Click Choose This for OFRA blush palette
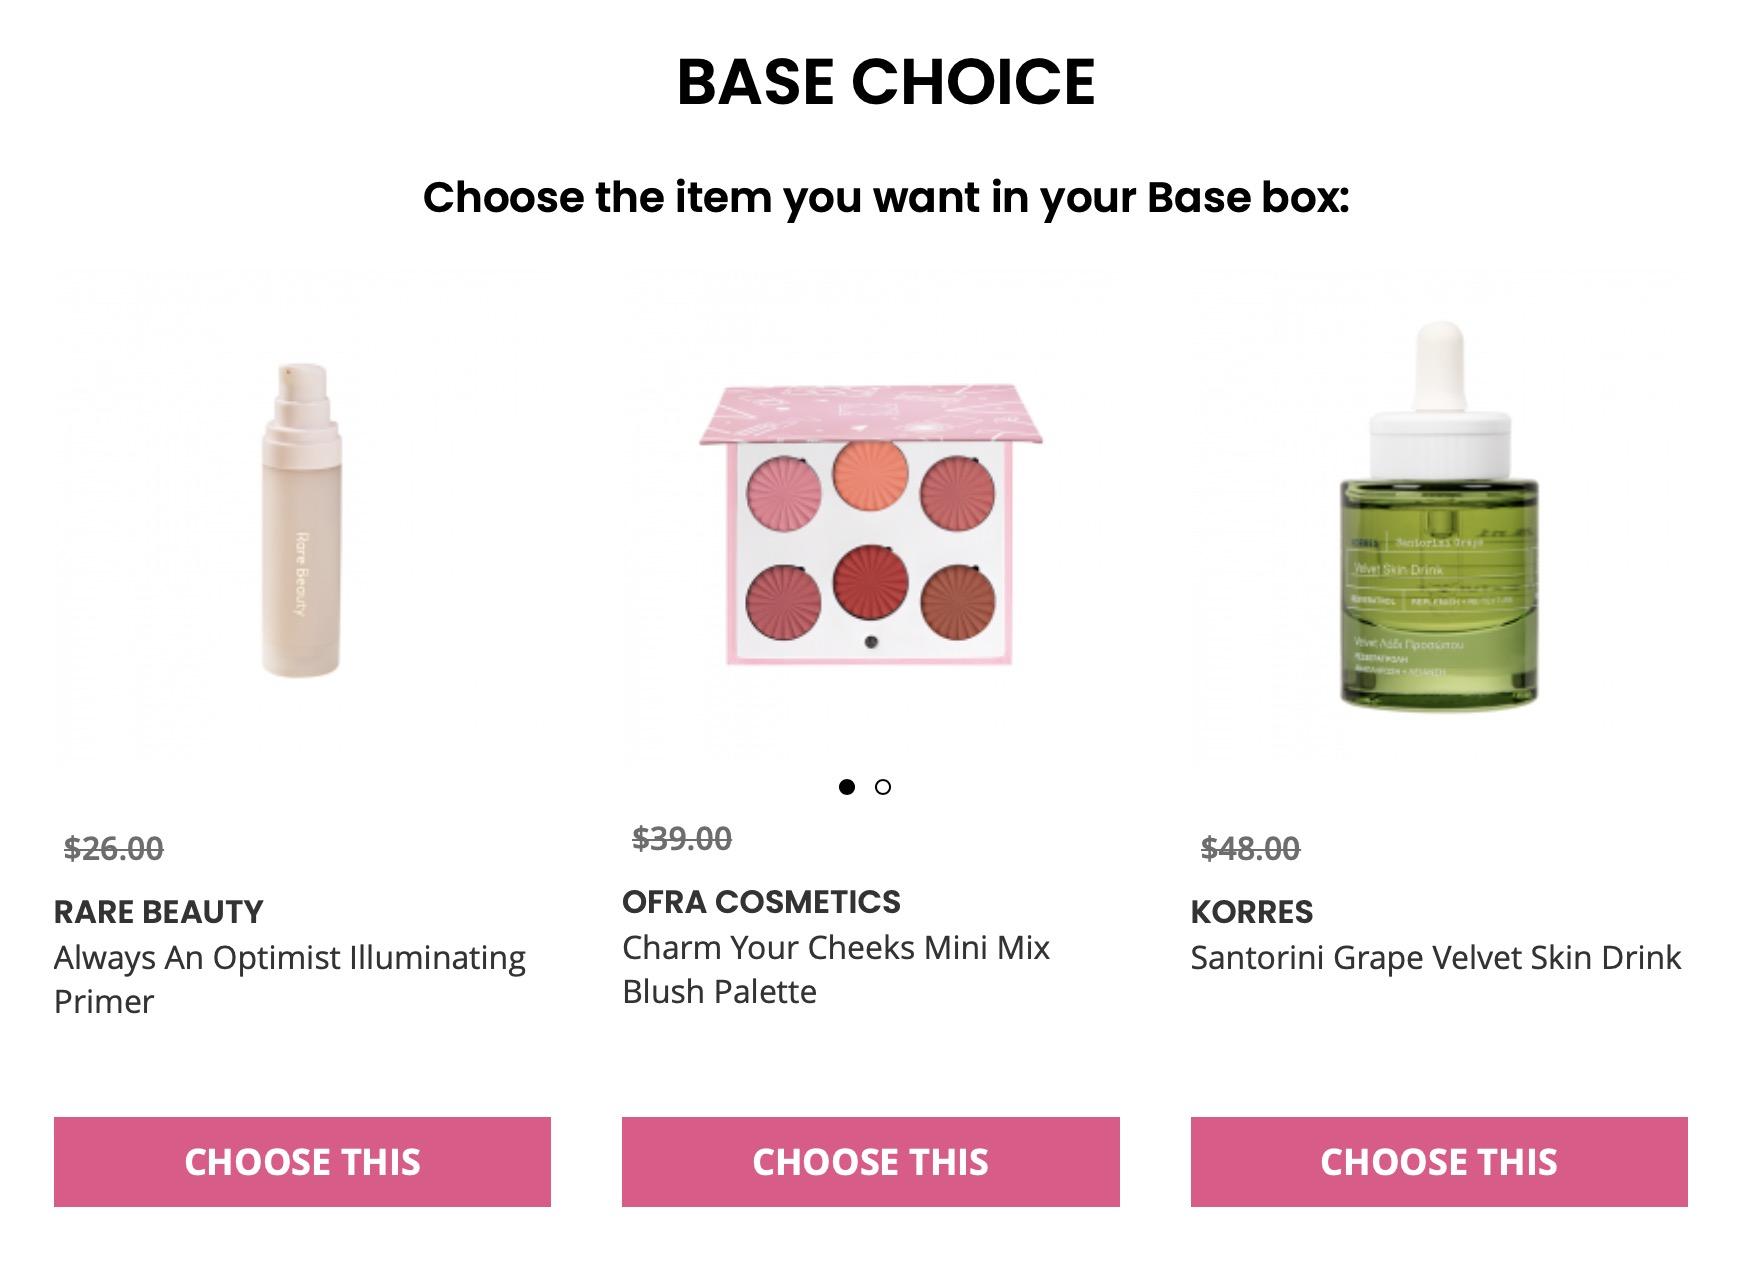 point(870,1161)
